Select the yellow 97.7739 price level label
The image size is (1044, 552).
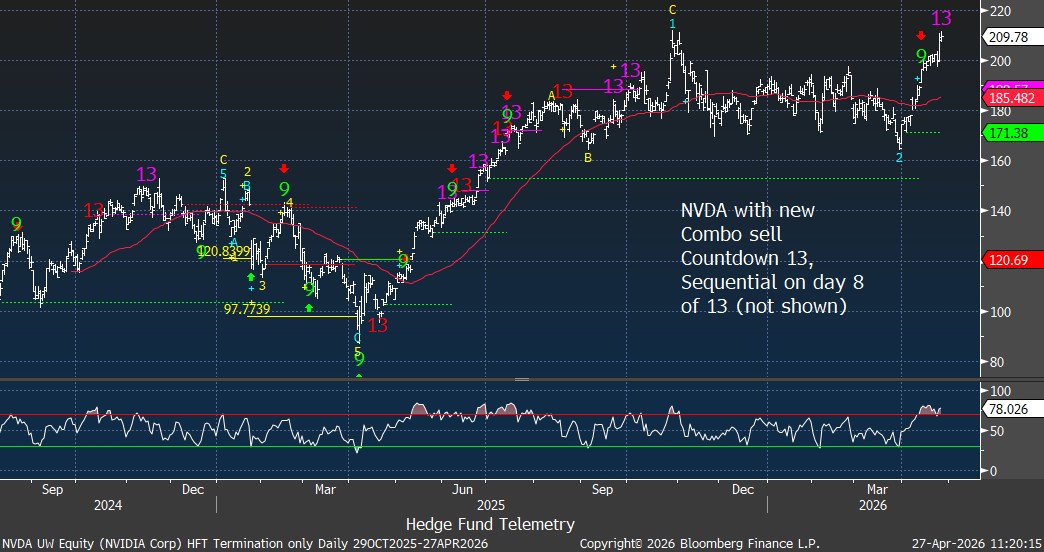click(x=248, y=310)
